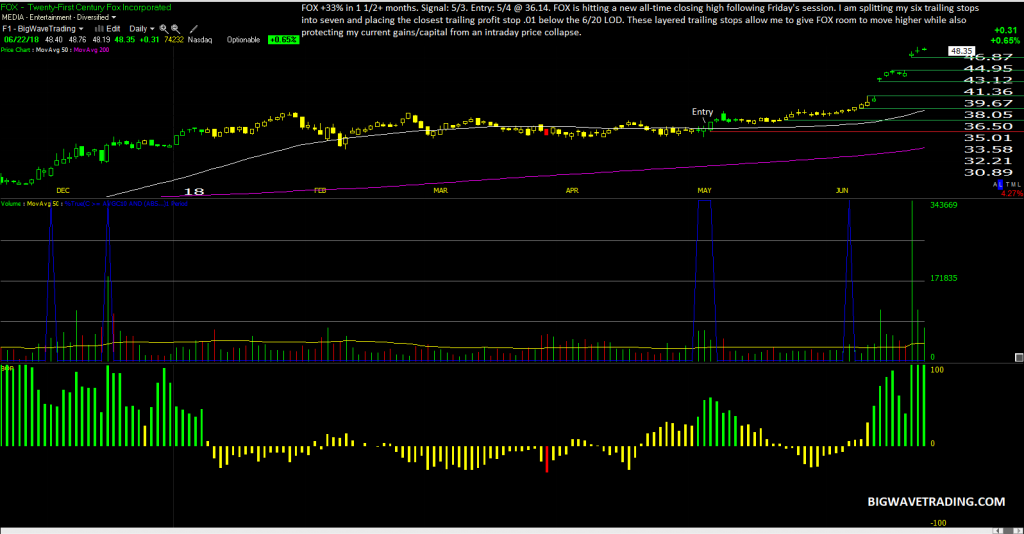Click the zoom out magnifier icon
This screenshot has height=534, width=1024.
[176, 29]
